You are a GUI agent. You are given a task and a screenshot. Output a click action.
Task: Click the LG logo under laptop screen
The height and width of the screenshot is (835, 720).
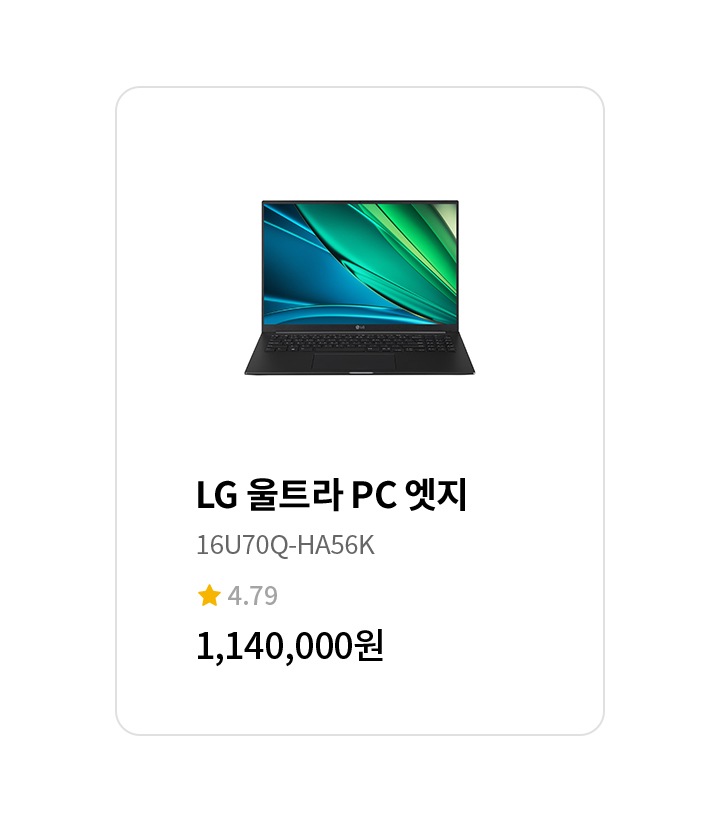pyautogui.click(x=360, y=327)
